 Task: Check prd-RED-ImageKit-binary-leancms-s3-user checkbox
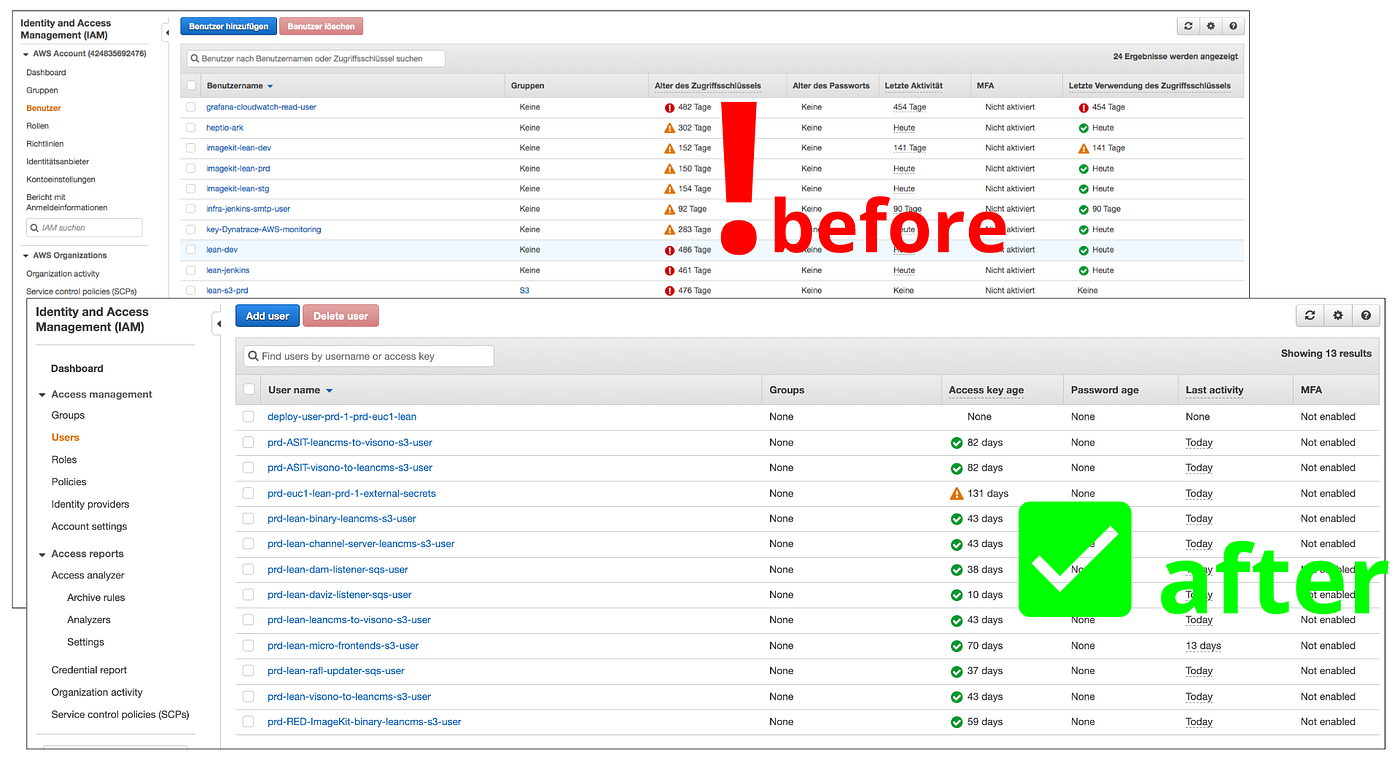[248, 722]
